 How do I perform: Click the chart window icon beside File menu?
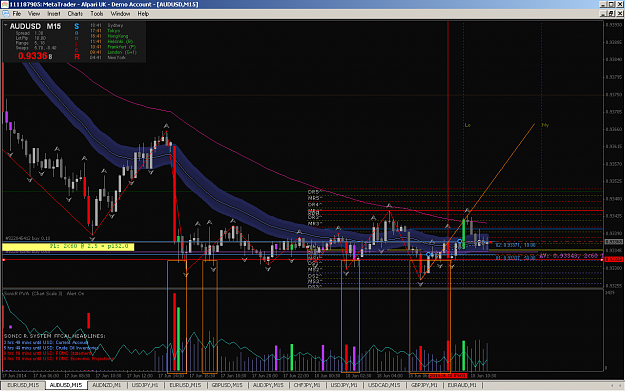[x=6, y=14]
